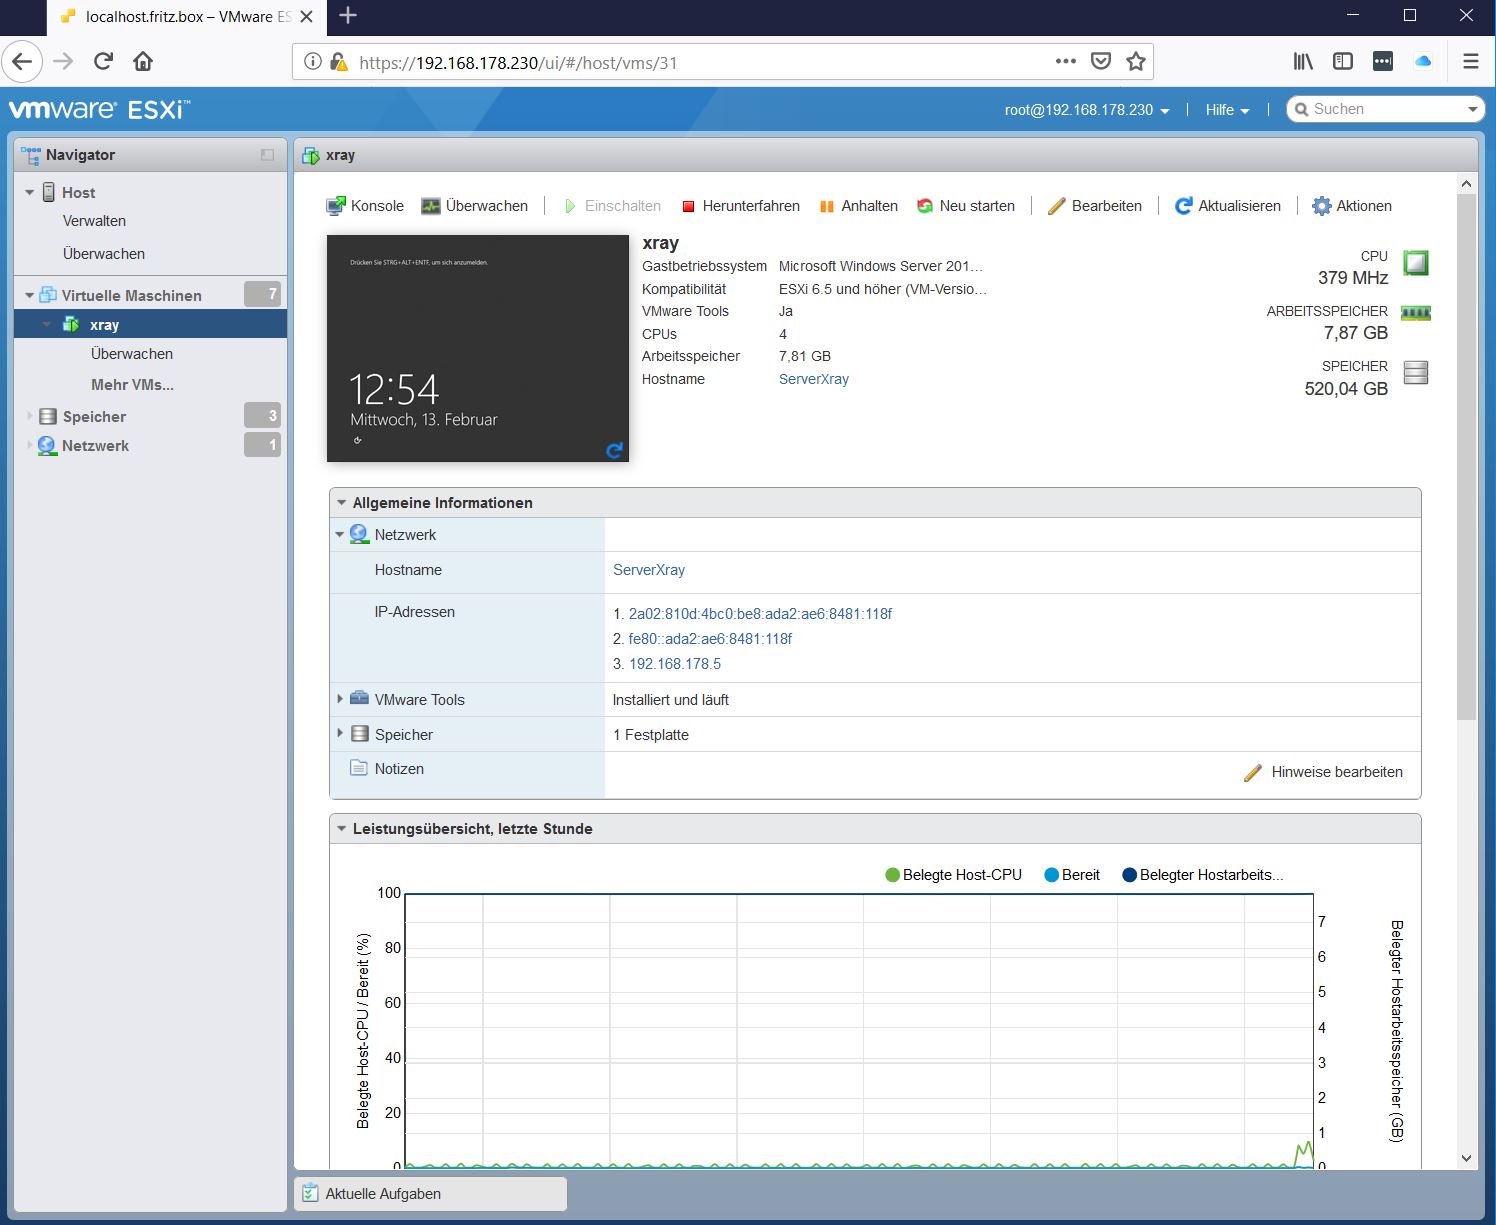Click the Herunterfahren shutdown button

(741, 206)
